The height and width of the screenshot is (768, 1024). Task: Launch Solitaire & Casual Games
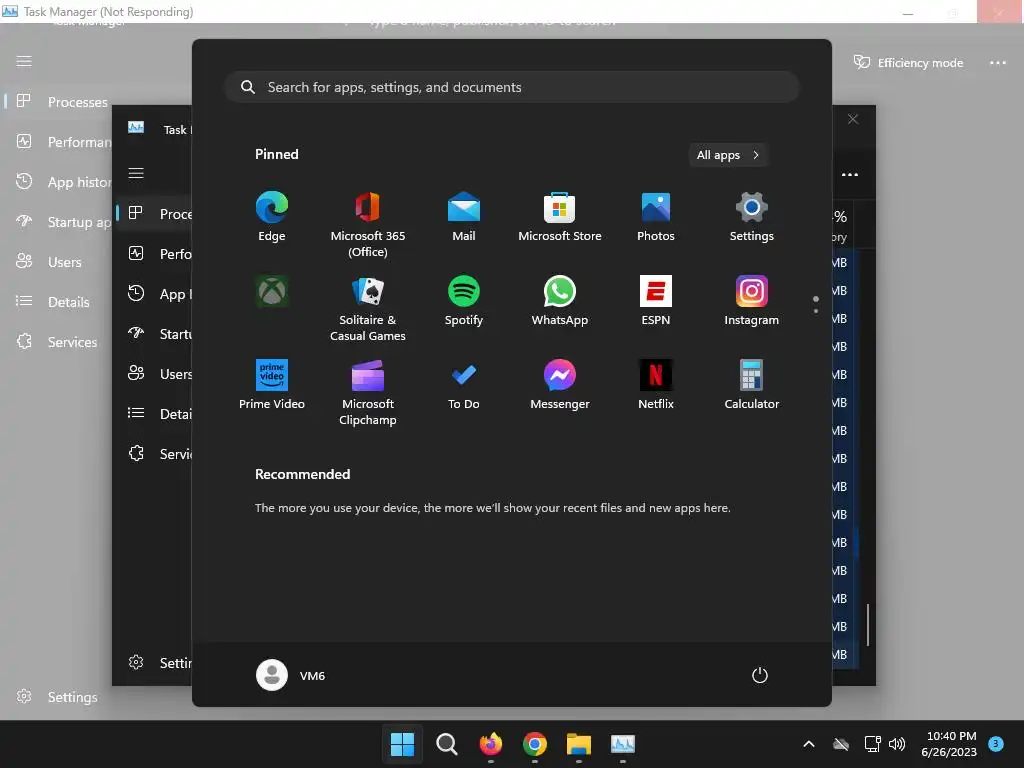(x=368, y=308)
